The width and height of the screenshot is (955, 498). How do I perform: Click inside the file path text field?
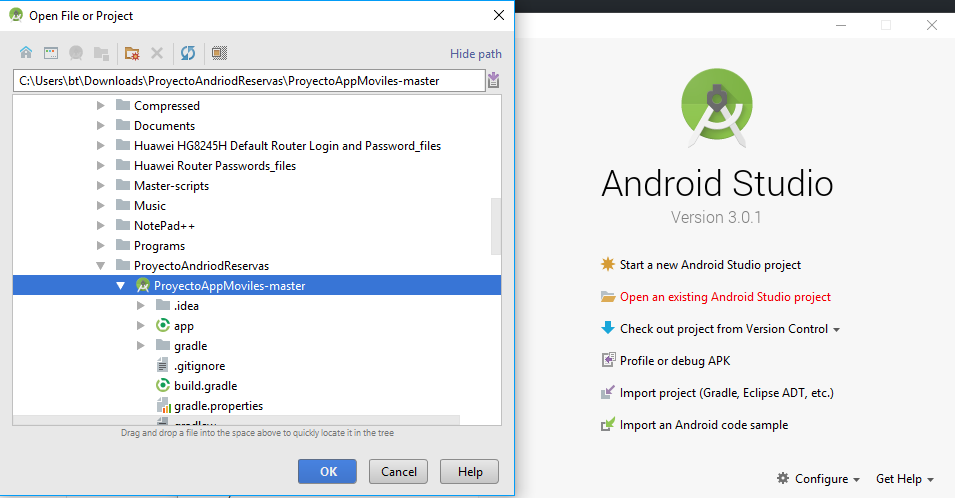pos(249,80)
